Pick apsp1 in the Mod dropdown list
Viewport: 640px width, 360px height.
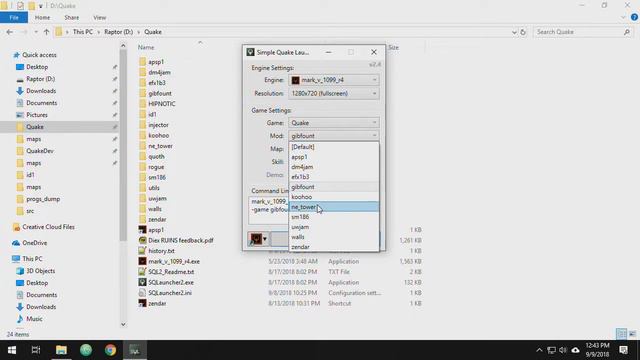333,157
